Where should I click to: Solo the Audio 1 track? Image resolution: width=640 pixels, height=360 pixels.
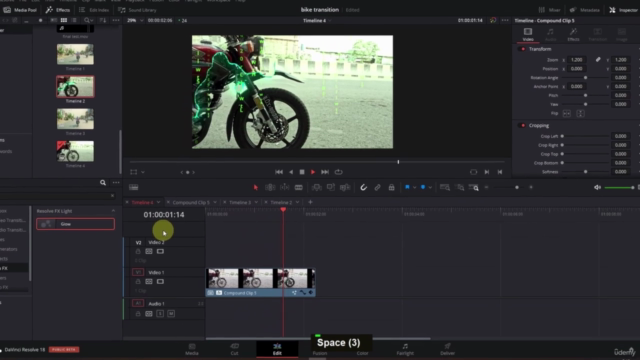[x=160, y=313]
